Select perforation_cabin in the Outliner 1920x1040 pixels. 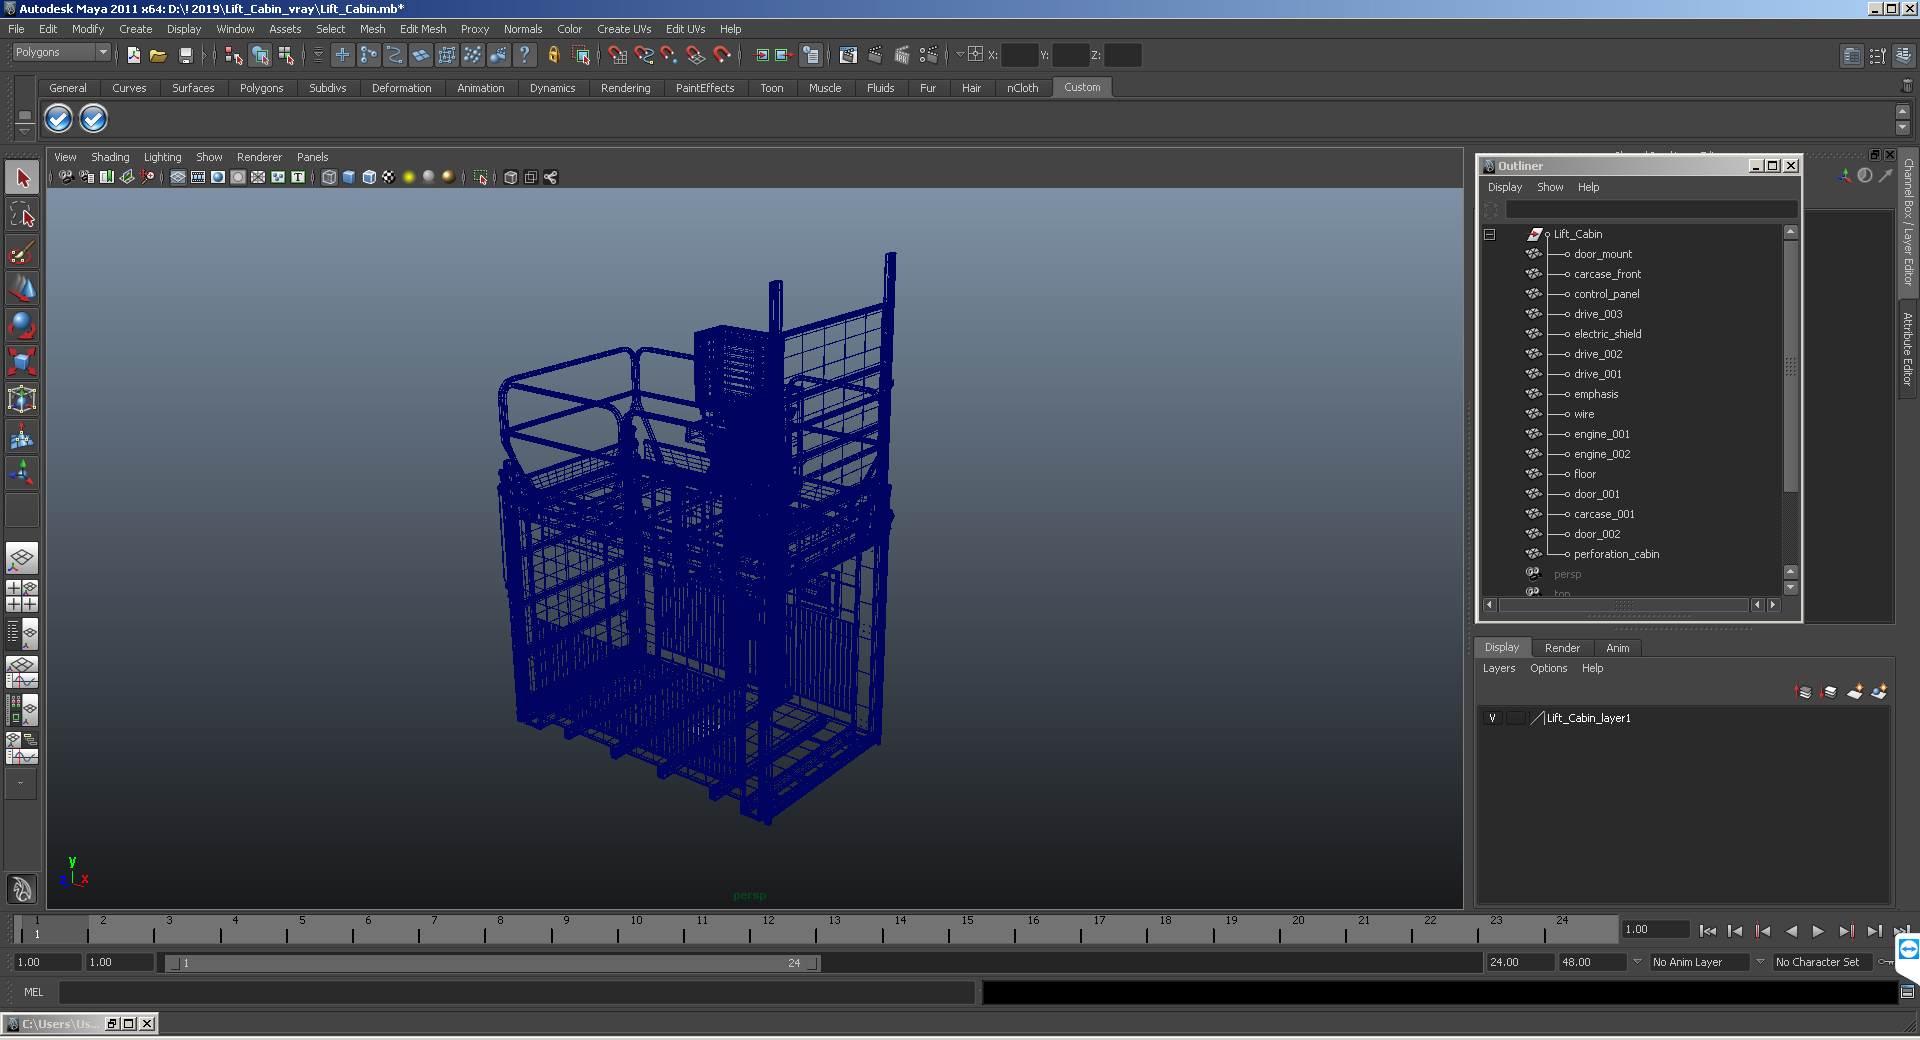[x=1616, y=554]
